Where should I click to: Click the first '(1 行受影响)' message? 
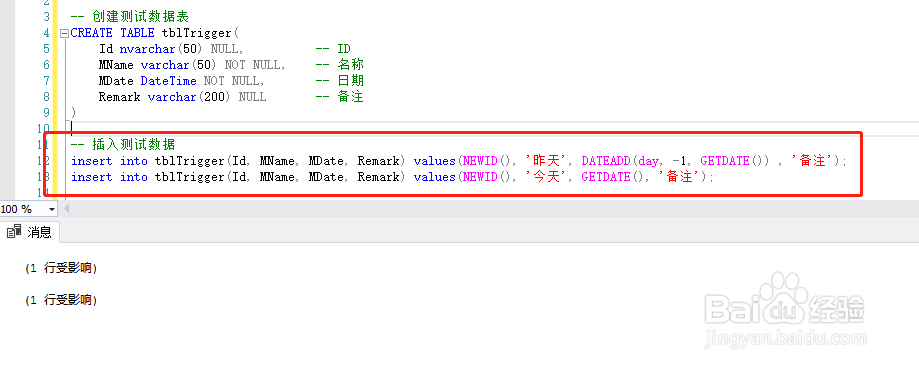click(61, 268)
